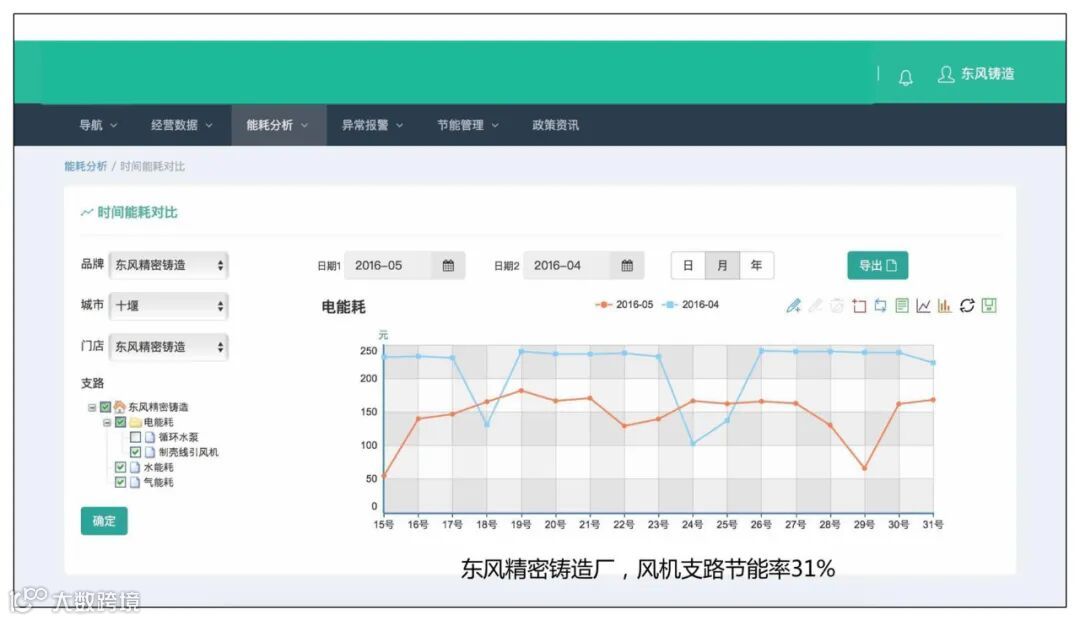Image resolution: width=1080 pixels, height=621 pixels.
Task: Select the 循环水泵 tree label
Action: pyautogui.click(x=178, y=437)
